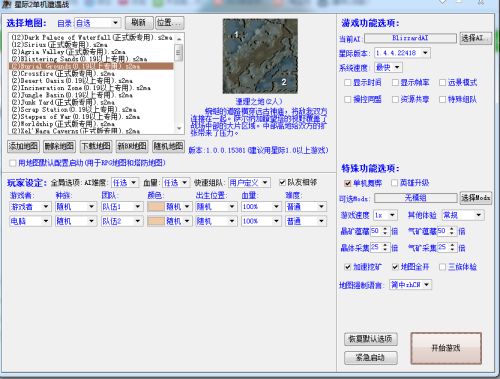Toggle the 资源共享 checkbox

pos(395,99)
